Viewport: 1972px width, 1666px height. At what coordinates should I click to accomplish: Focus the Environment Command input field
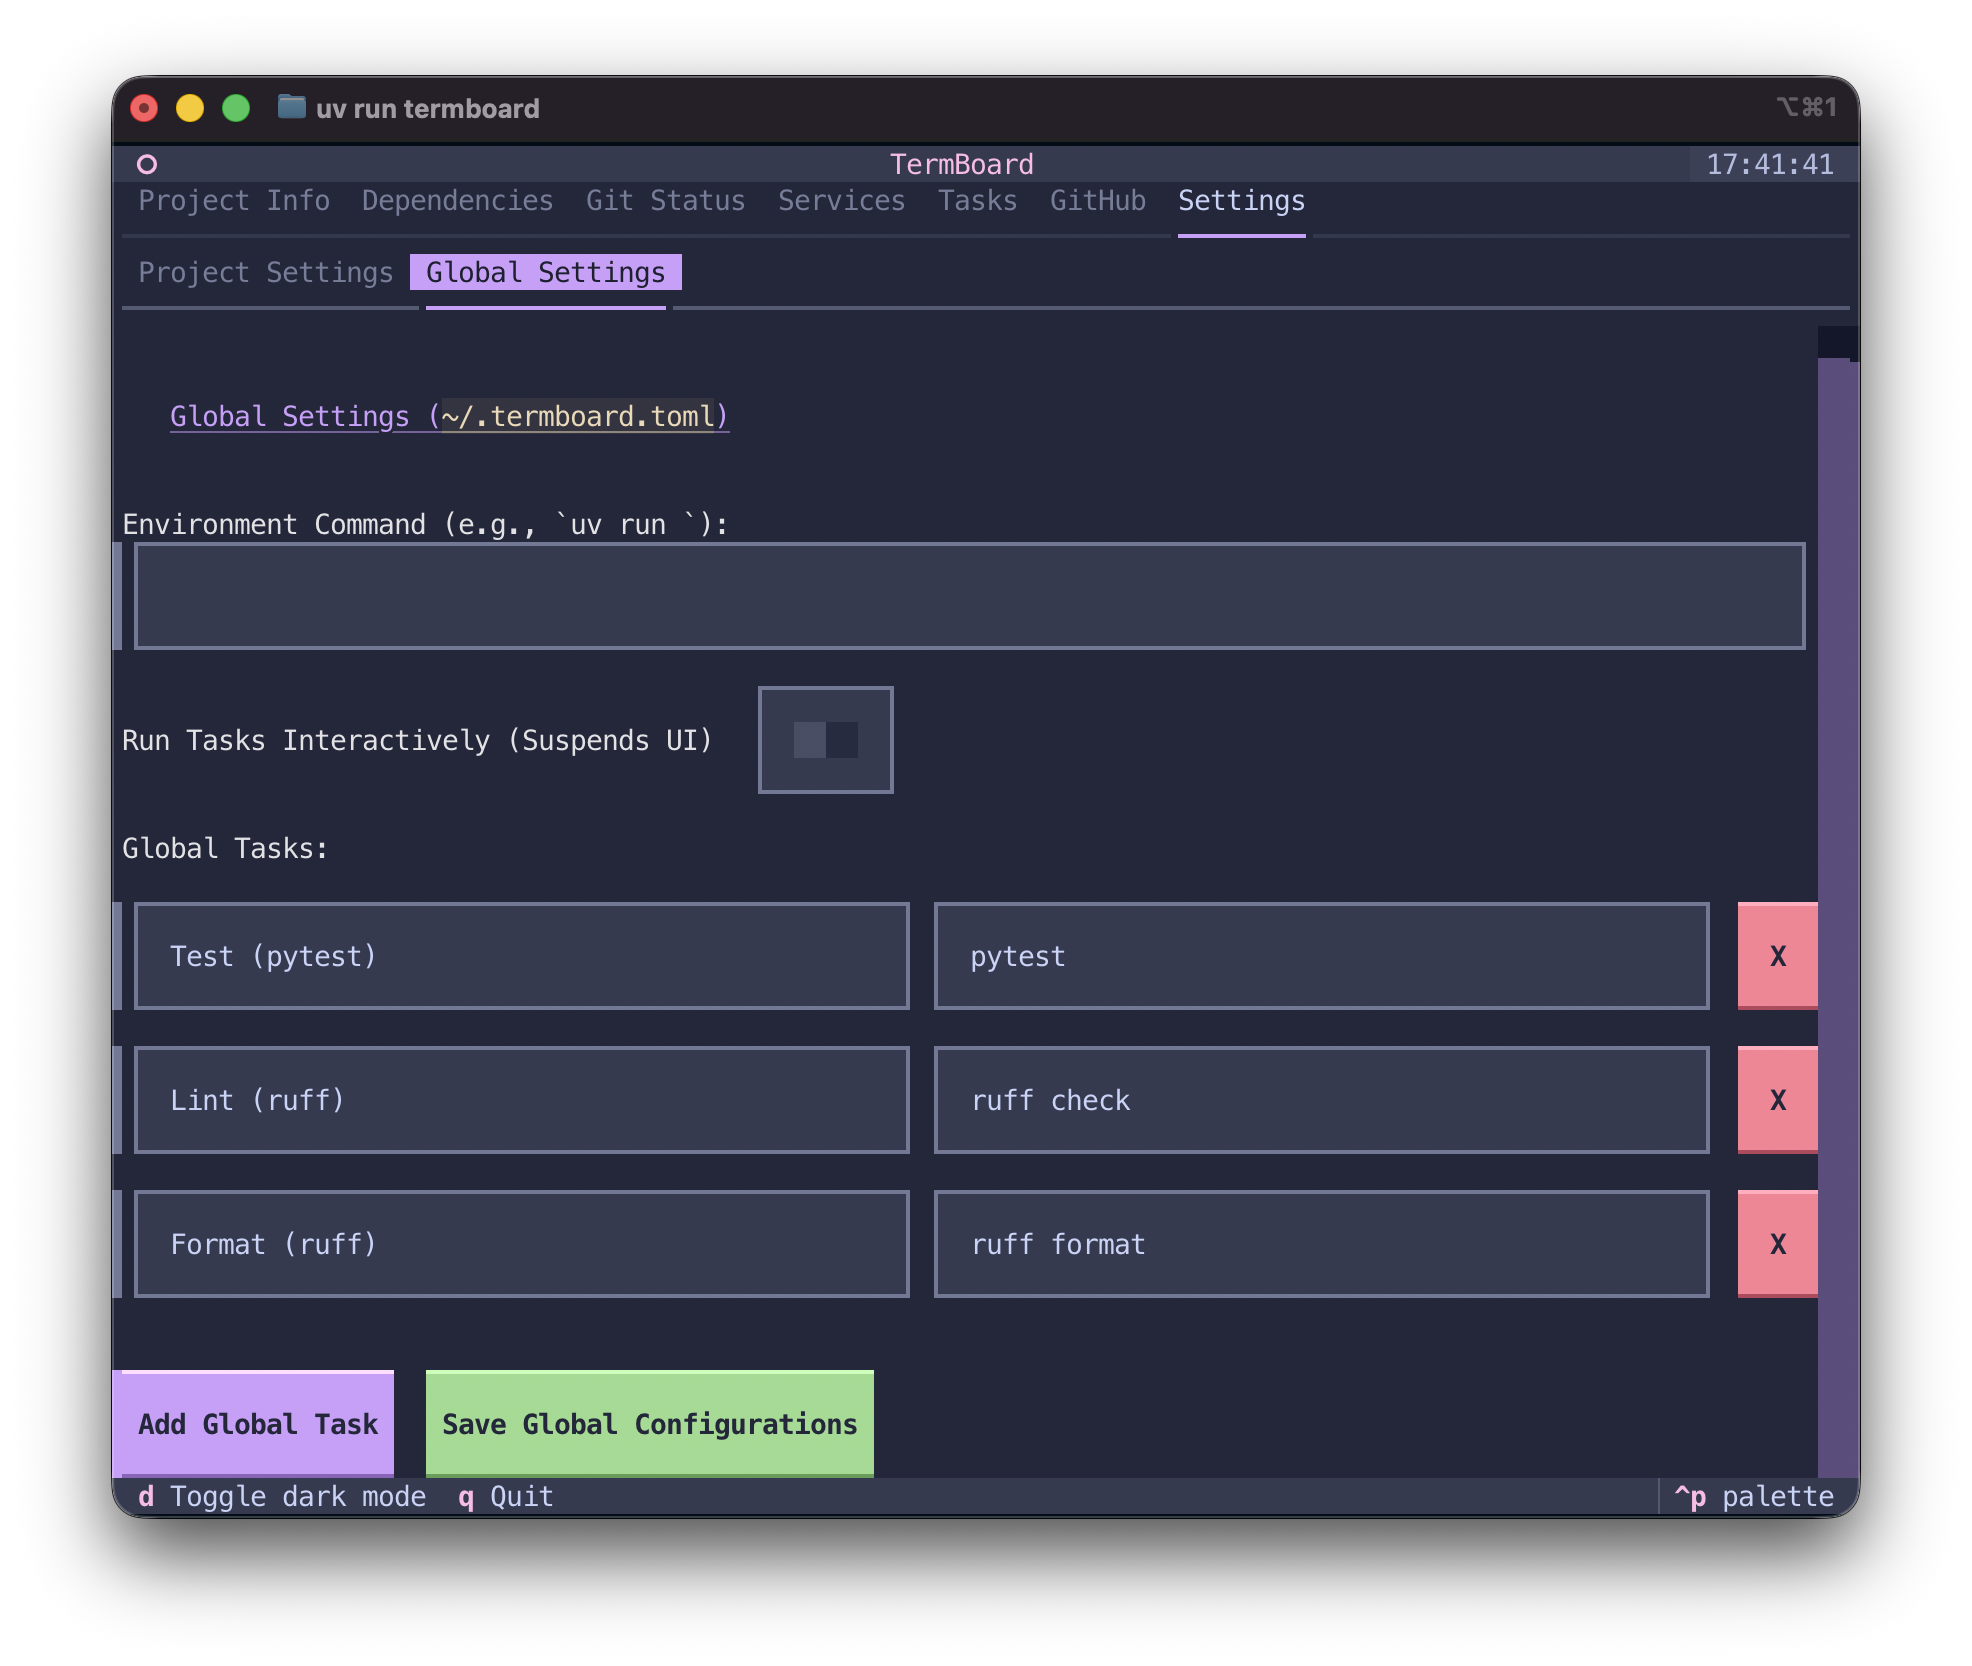[969, 596]
